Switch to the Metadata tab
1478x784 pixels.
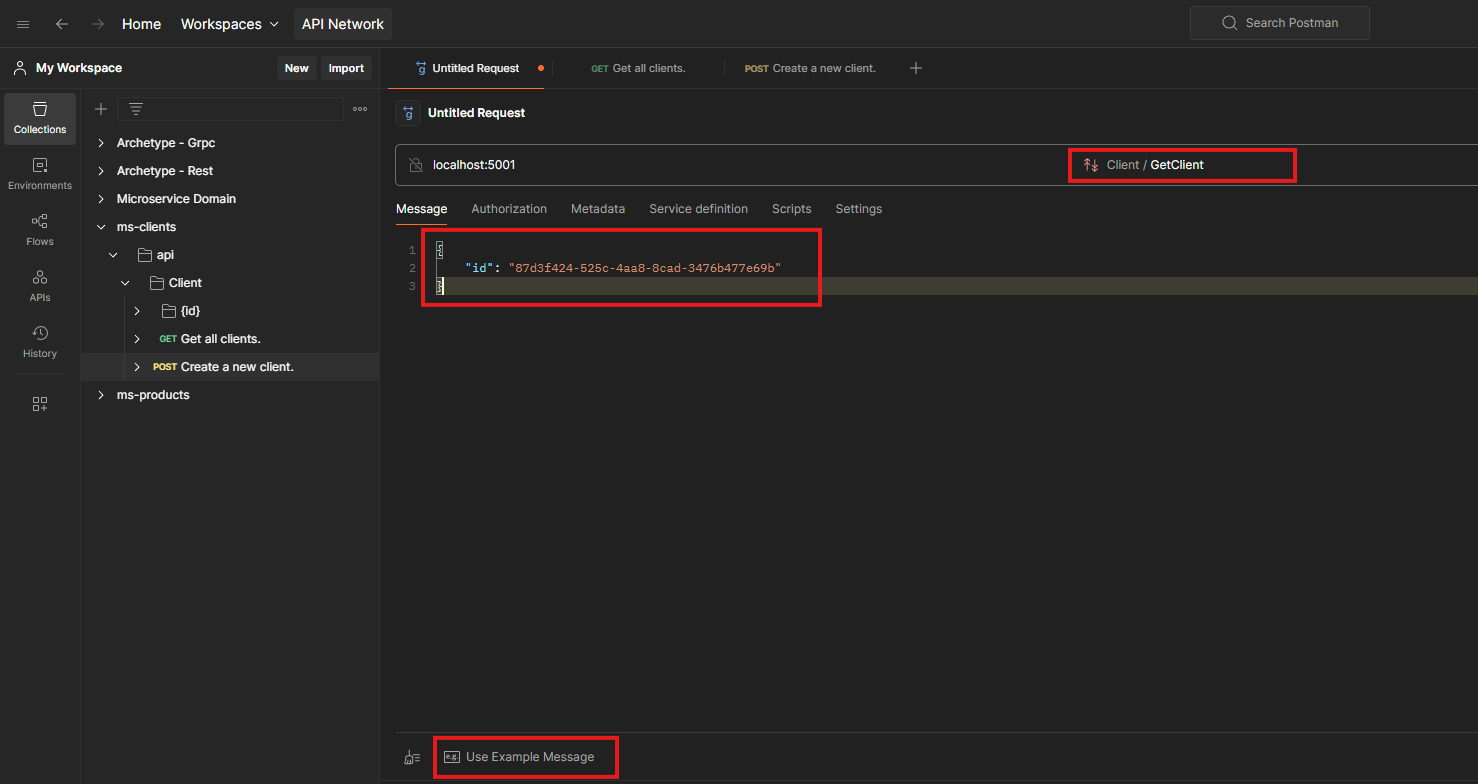598,209
